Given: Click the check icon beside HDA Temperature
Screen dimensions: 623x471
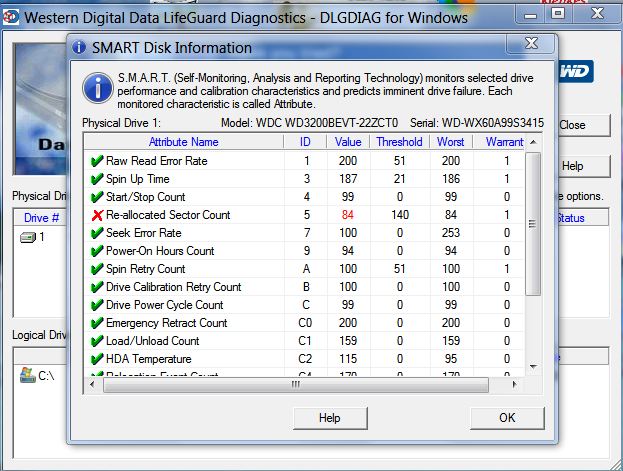Looking at the screenshot, I should pos(97,359).
